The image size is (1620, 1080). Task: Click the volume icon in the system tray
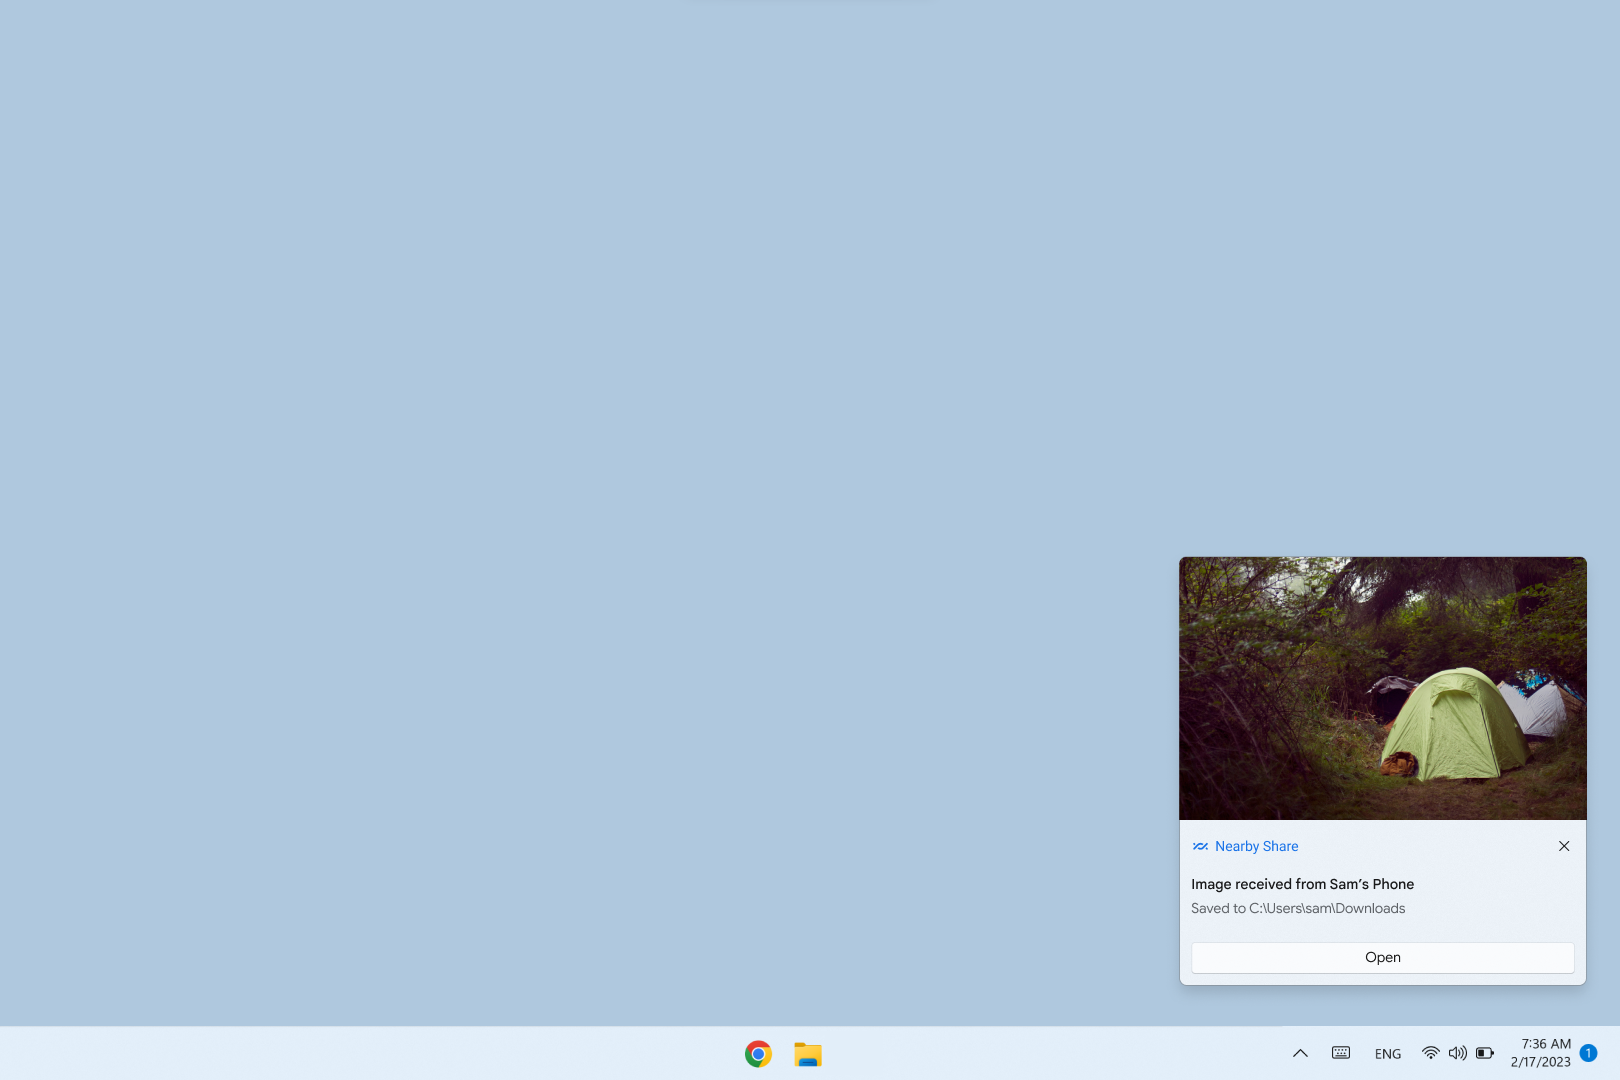click(x=1457, y=1053)
